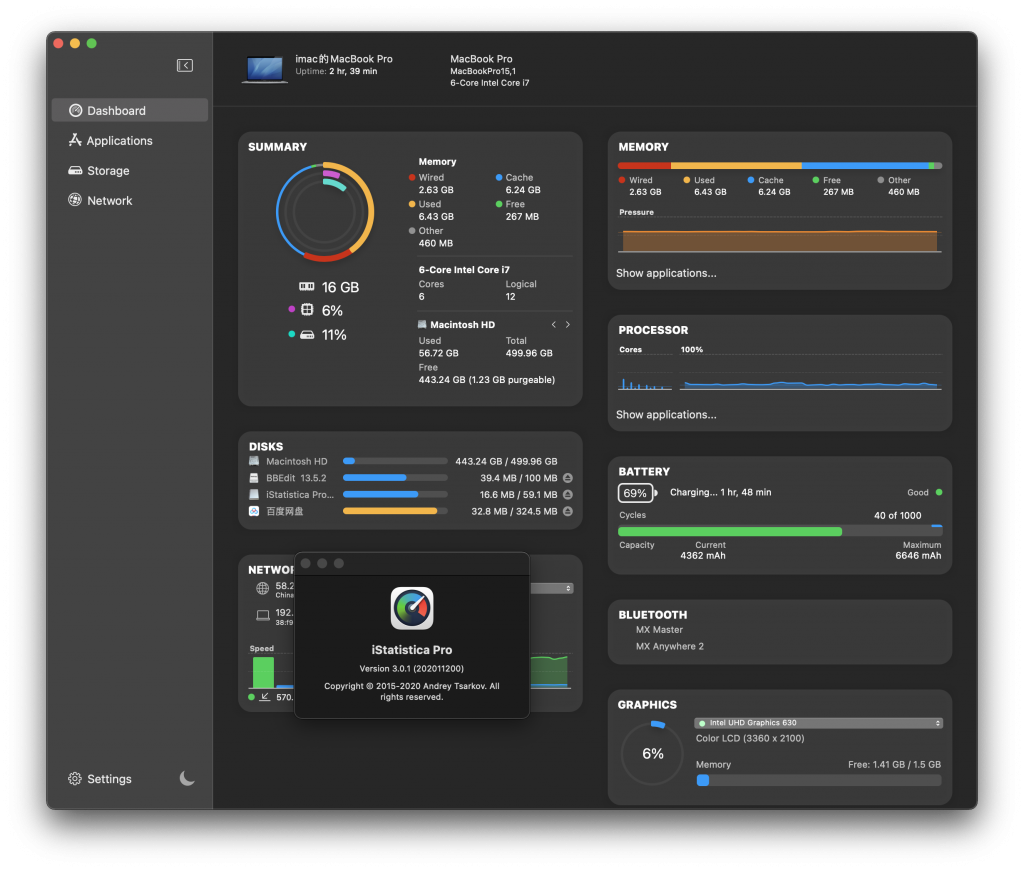Click the memory usage color bar
1024x871 pixels.
(780, 166)
